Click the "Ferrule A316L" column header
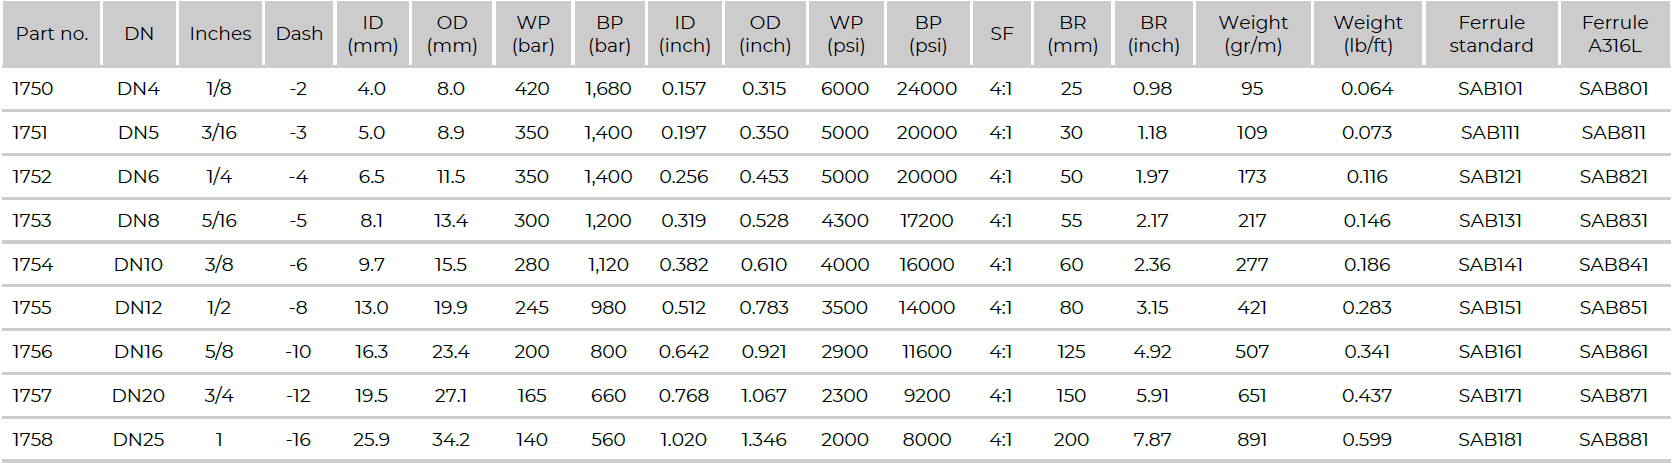The height and width of the screenshot is (463, 1672). [x=1614, y=34]
